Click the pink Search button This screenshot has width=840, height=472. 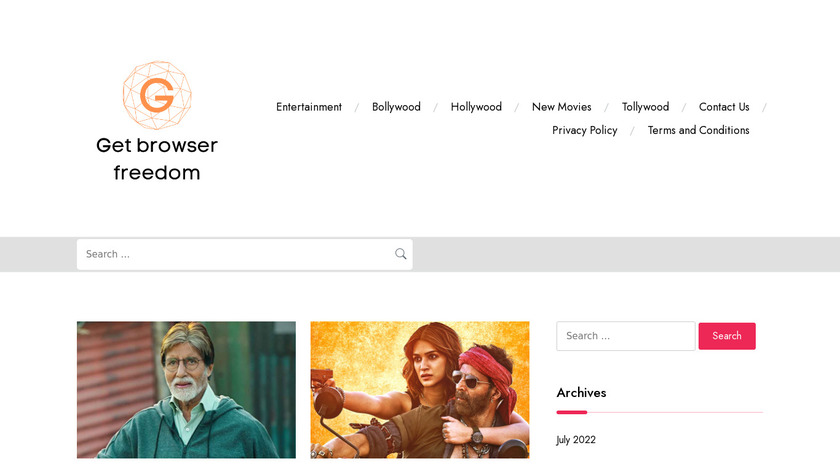727,336
